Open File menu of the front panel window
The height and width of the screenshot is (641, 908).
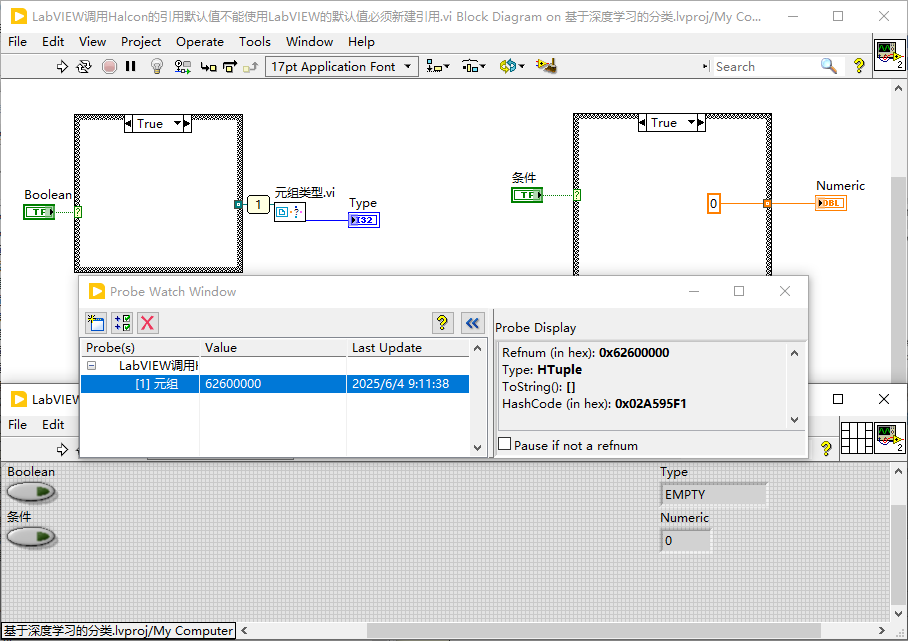[17, 424]
